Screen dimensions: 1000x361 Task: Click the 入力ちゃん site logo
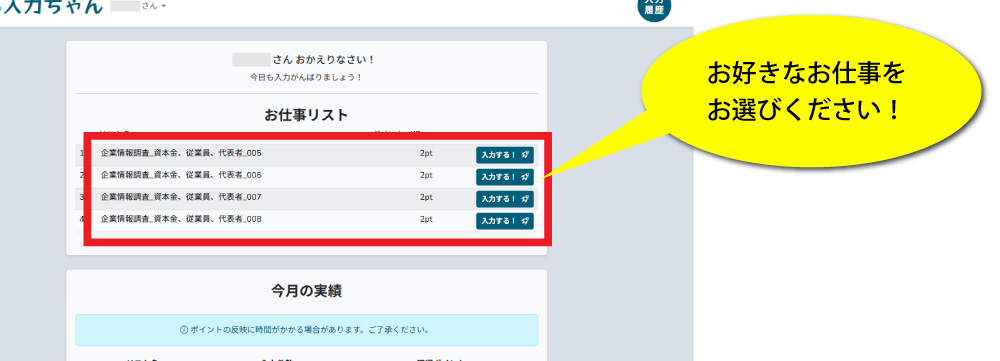(51, 6)
